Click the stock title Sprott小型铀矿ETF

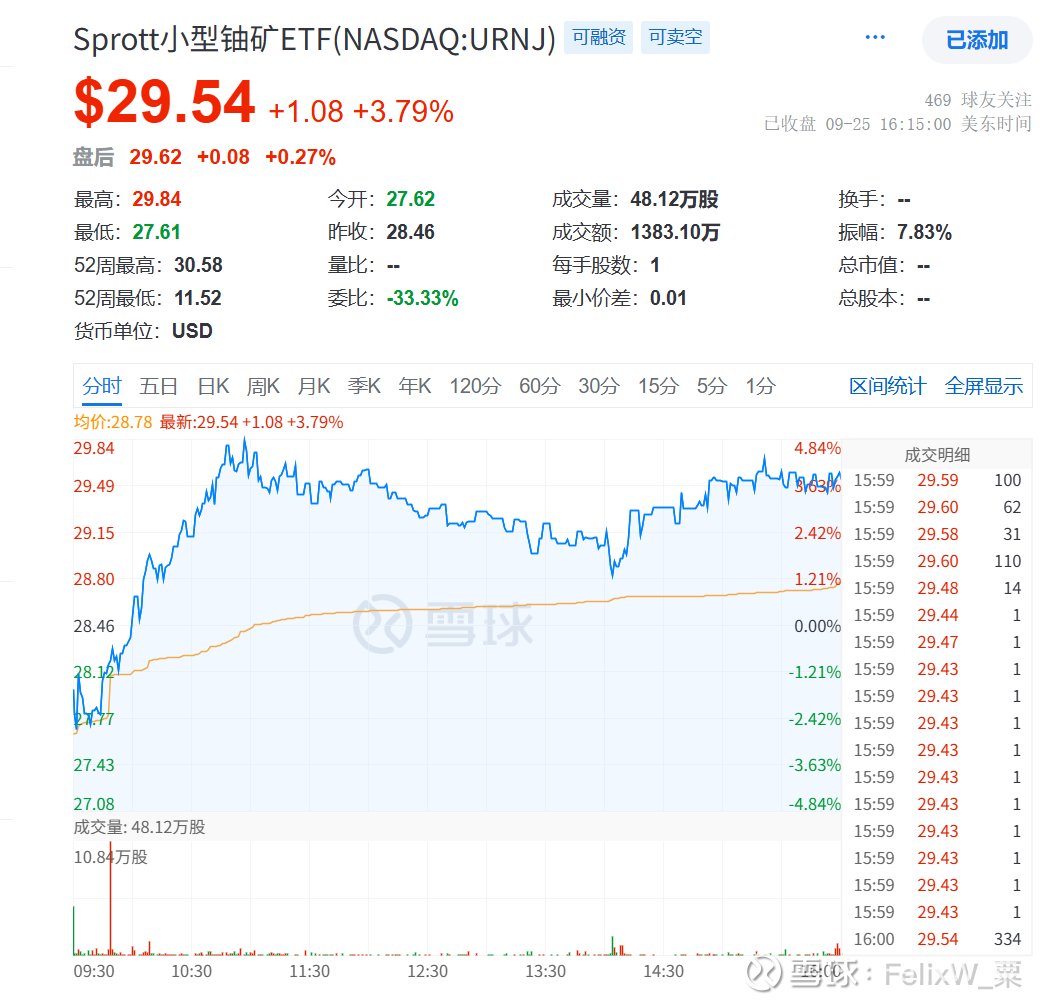click(x=314, y=39)
